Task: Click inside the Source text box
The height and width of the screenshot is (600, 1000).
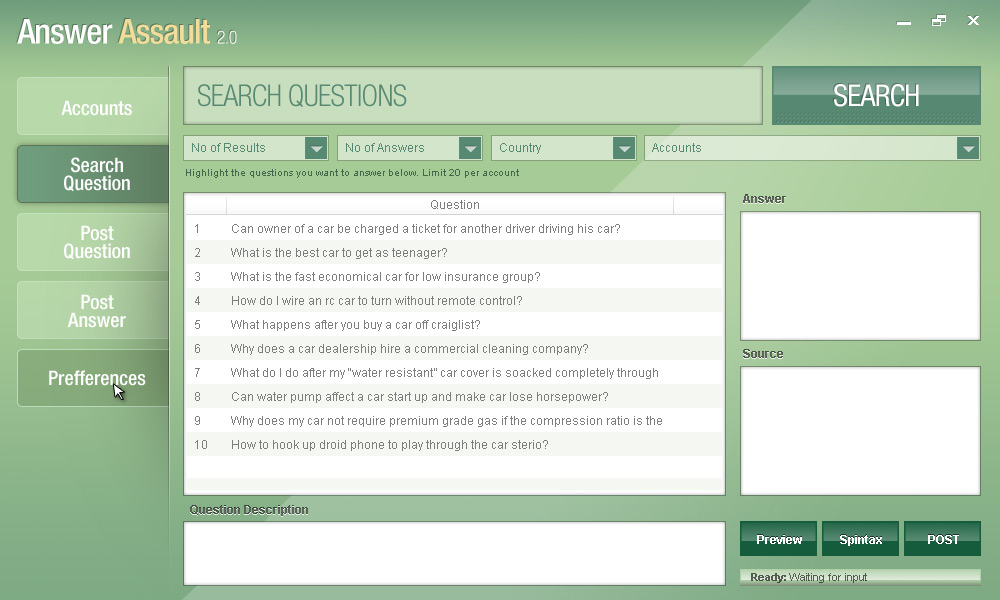Action: click(860, 431)
